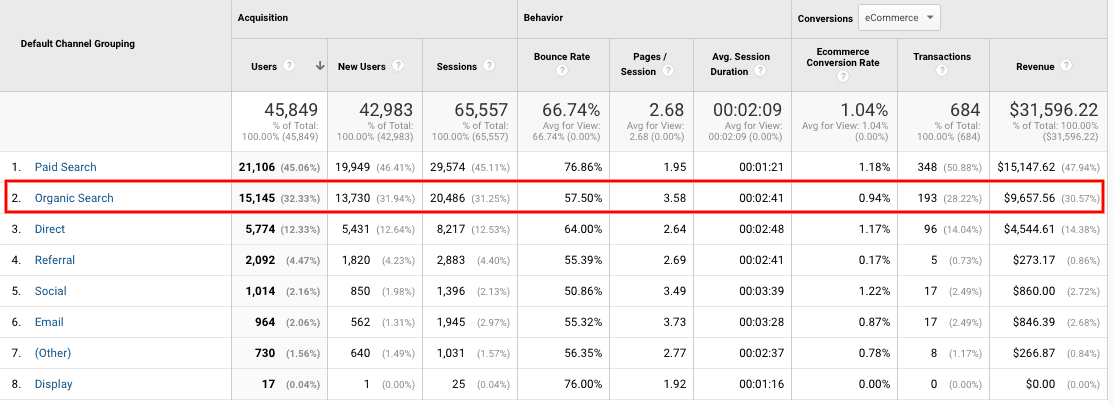
Task: Click the Email channel link
Action: [49, 322]
